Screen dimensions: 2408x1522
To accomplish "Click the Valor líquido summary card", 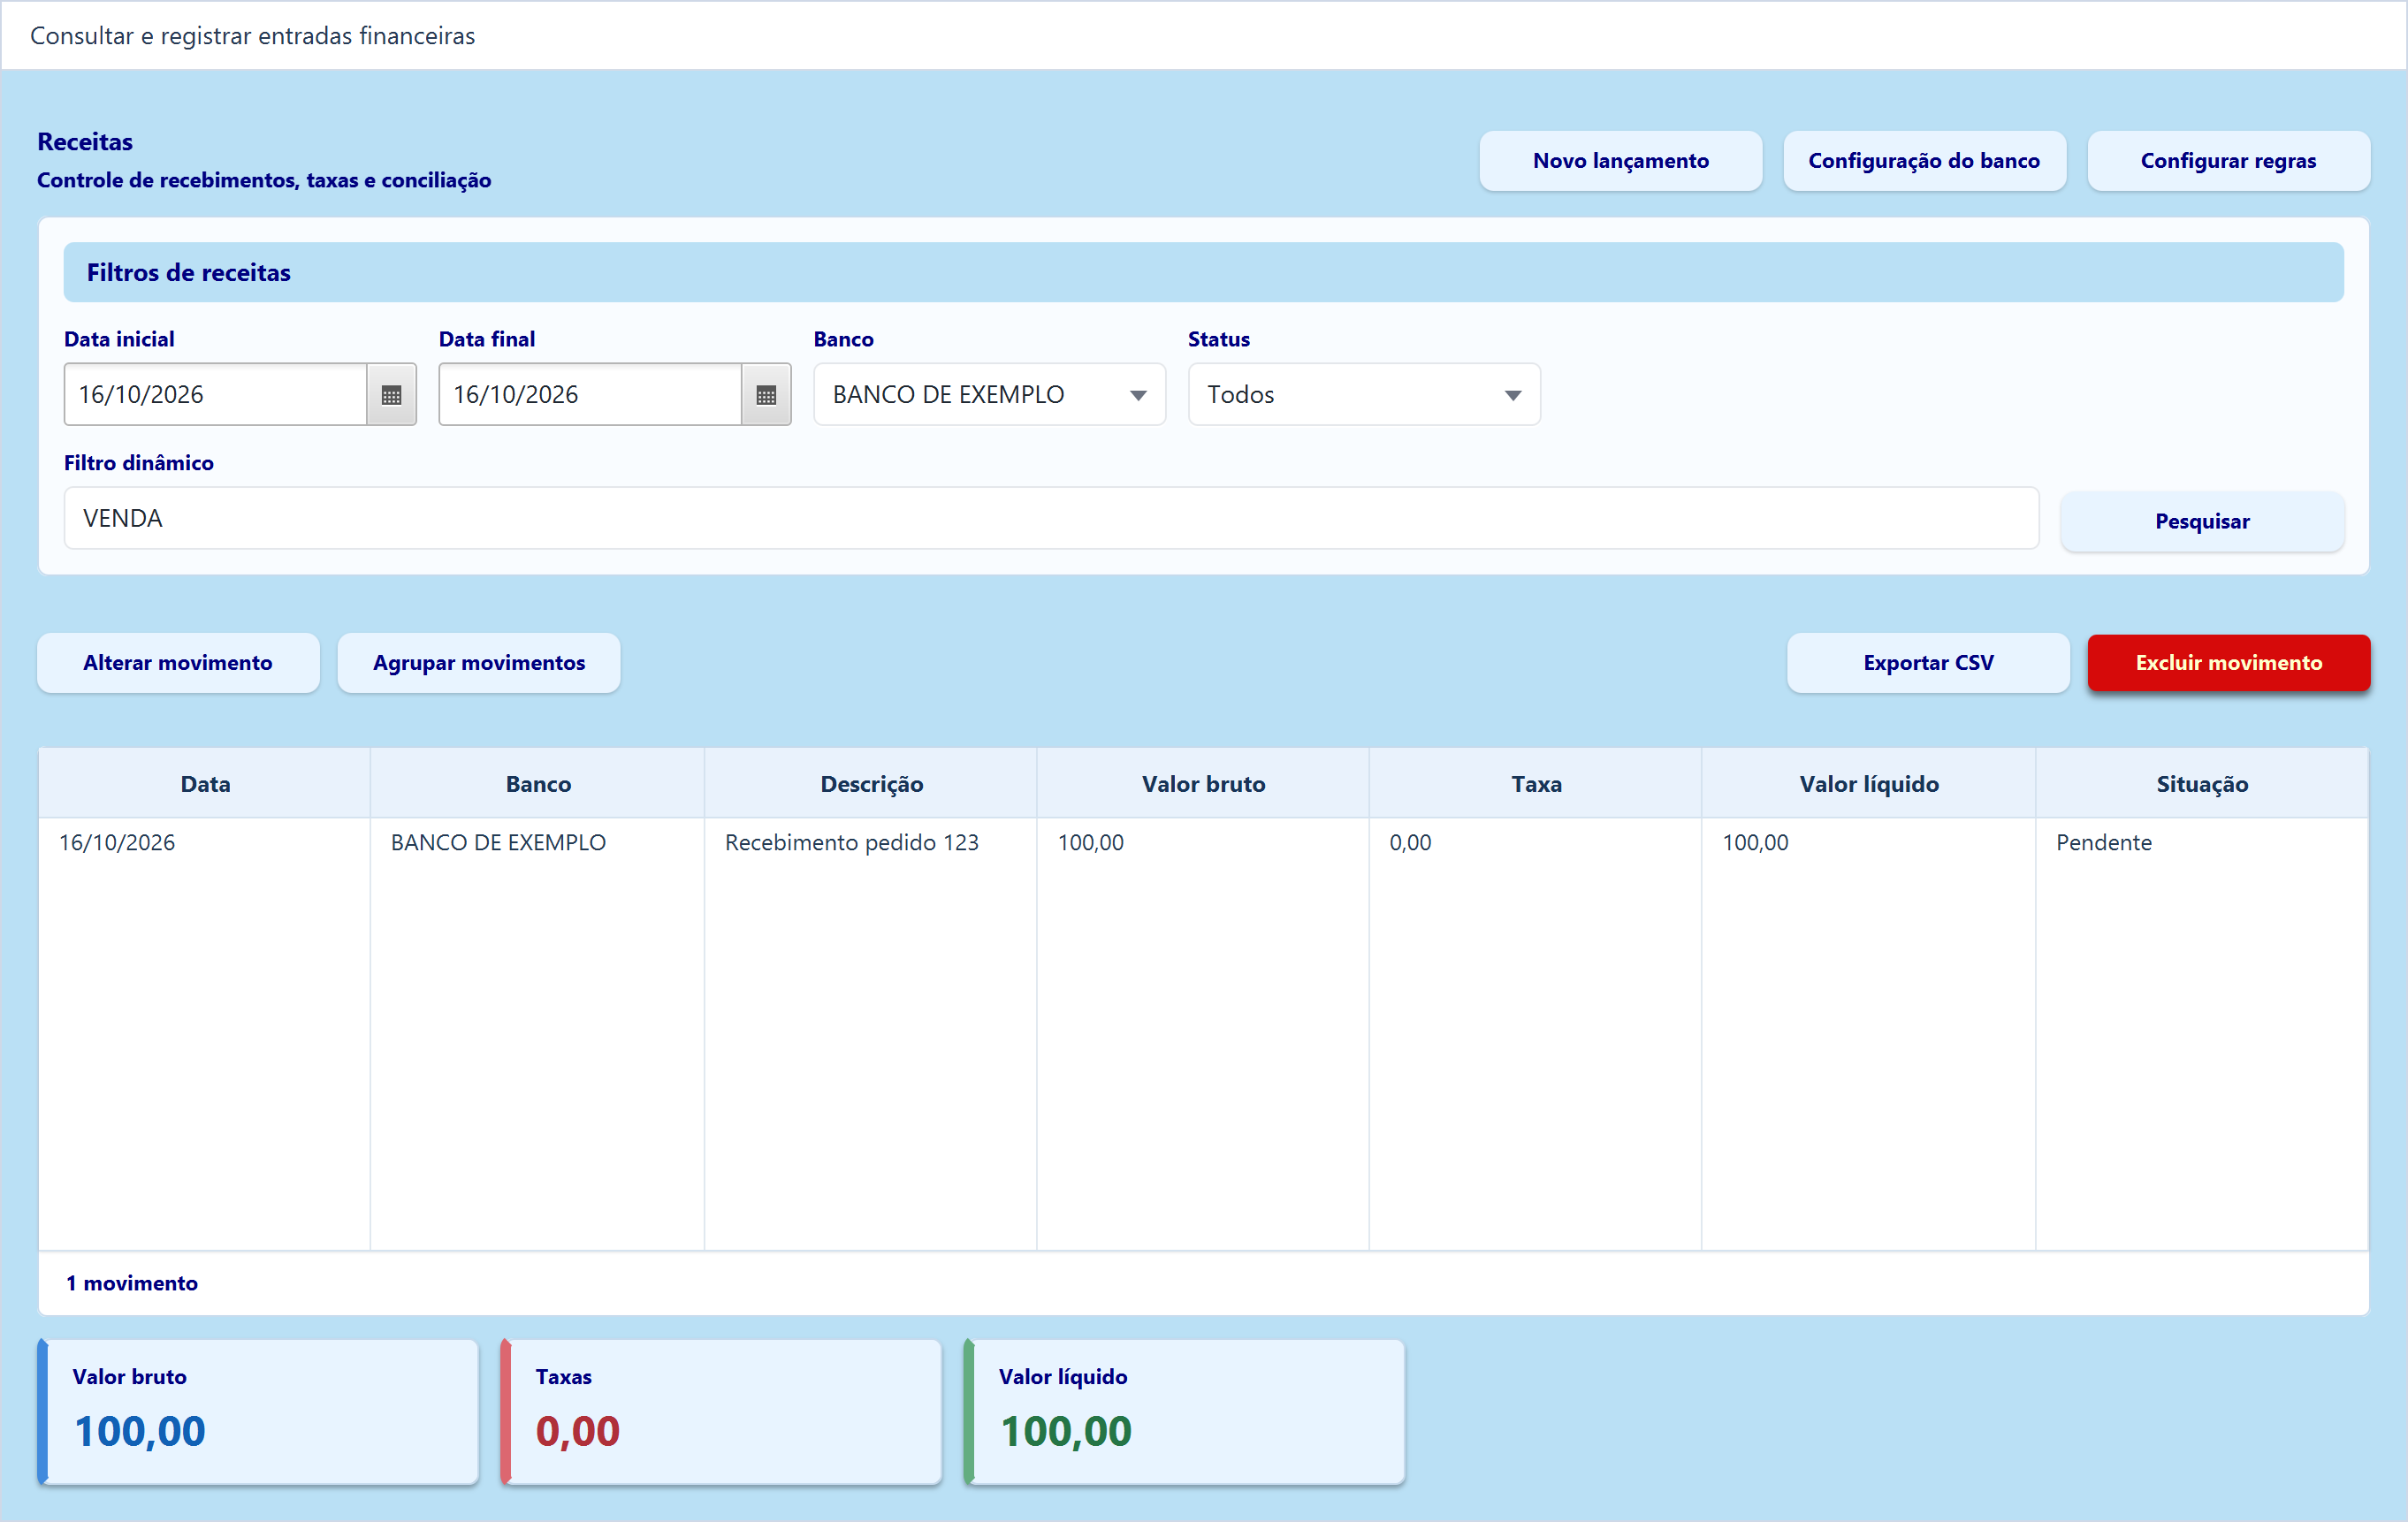I will [1185, 1411].
